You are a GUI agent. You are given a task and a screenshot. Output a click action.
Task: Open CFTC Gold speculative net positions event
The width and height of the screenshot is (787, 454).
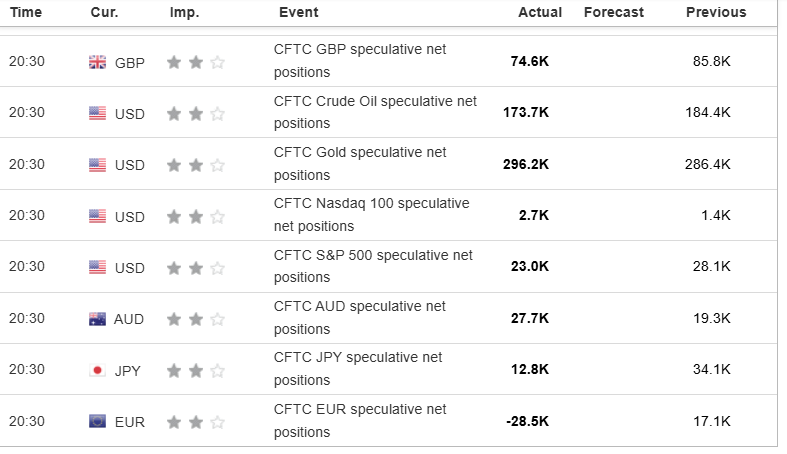(360, 164)
